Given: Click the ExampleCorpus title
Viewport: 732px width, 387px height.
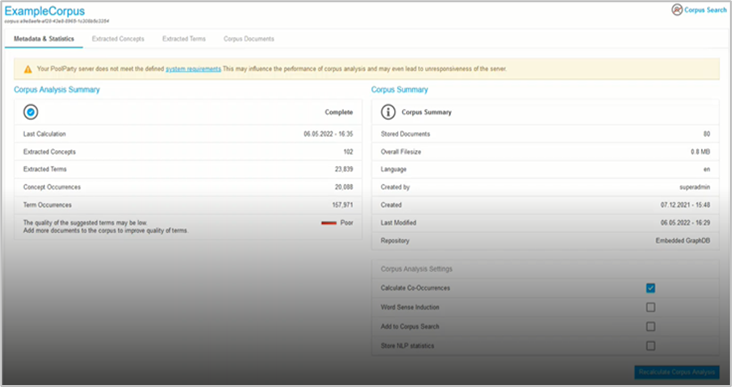Looking at the screenshot, I should click(x=45, y=11).
